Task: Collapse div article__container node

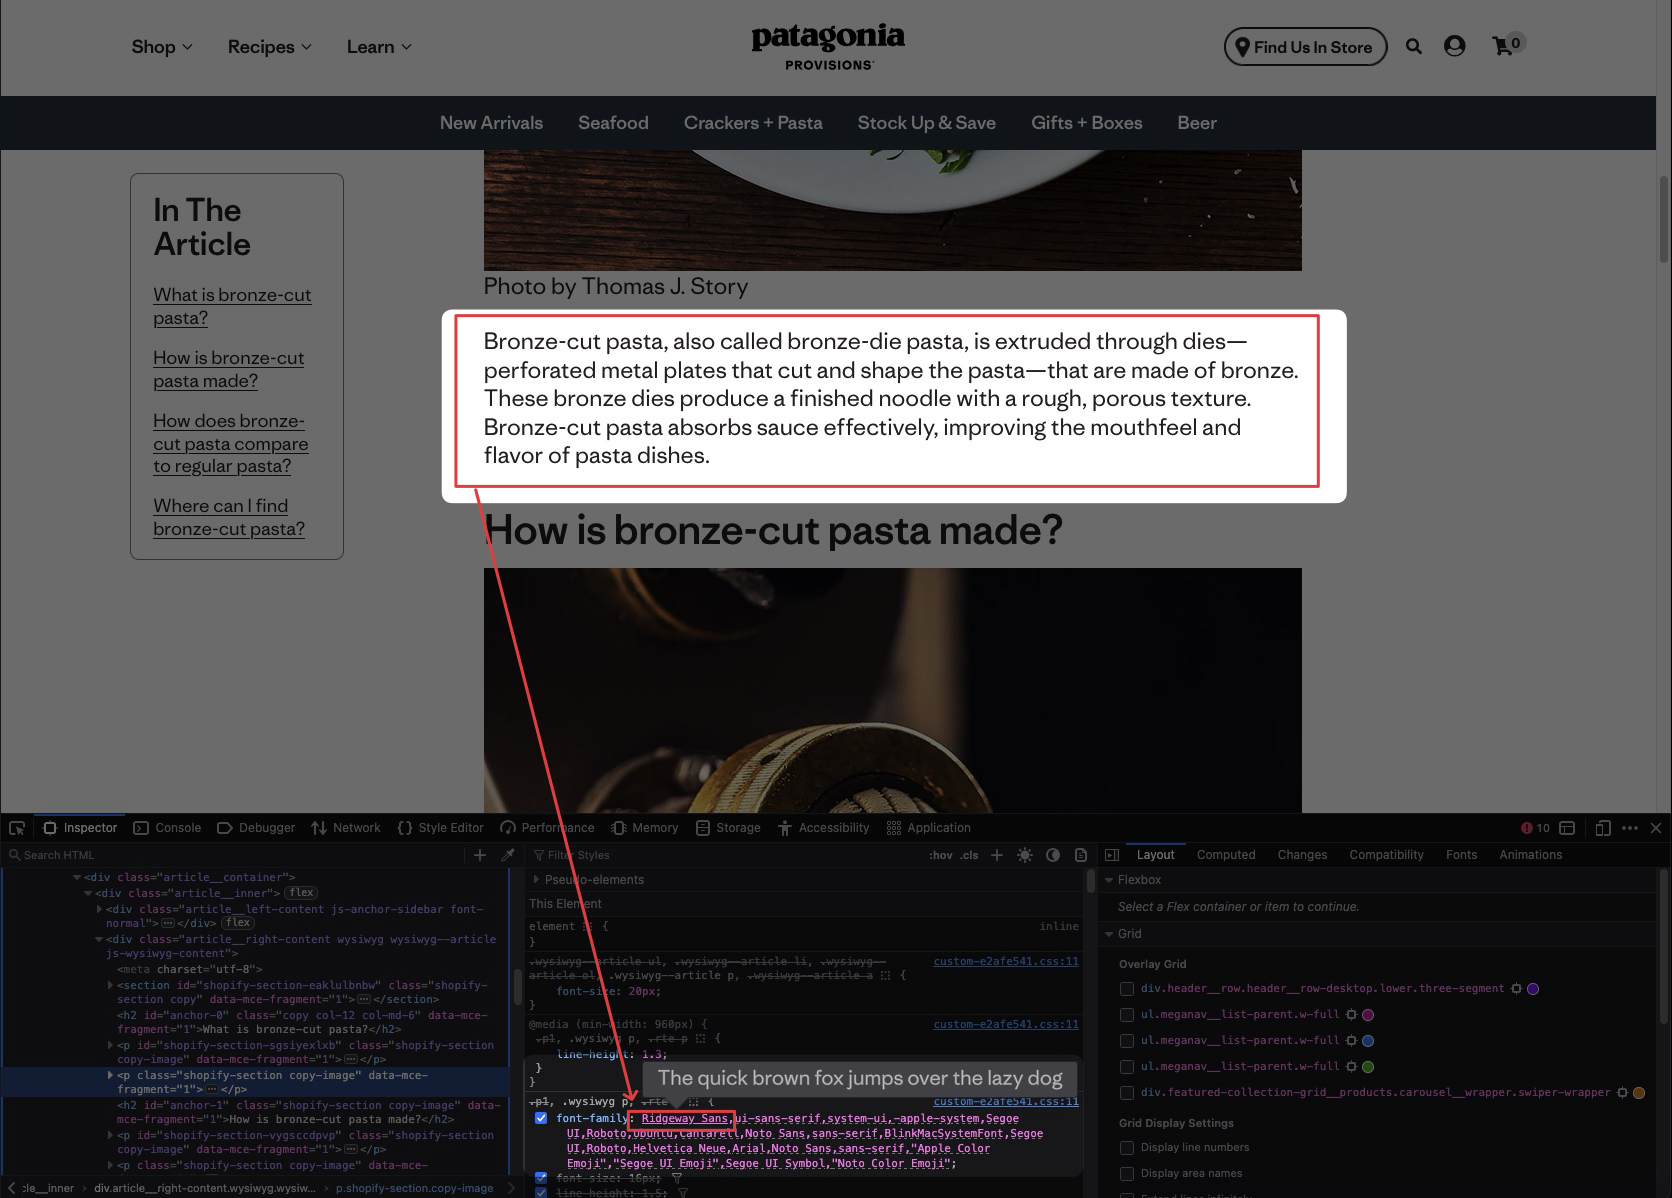Action: tap(77, 877)
